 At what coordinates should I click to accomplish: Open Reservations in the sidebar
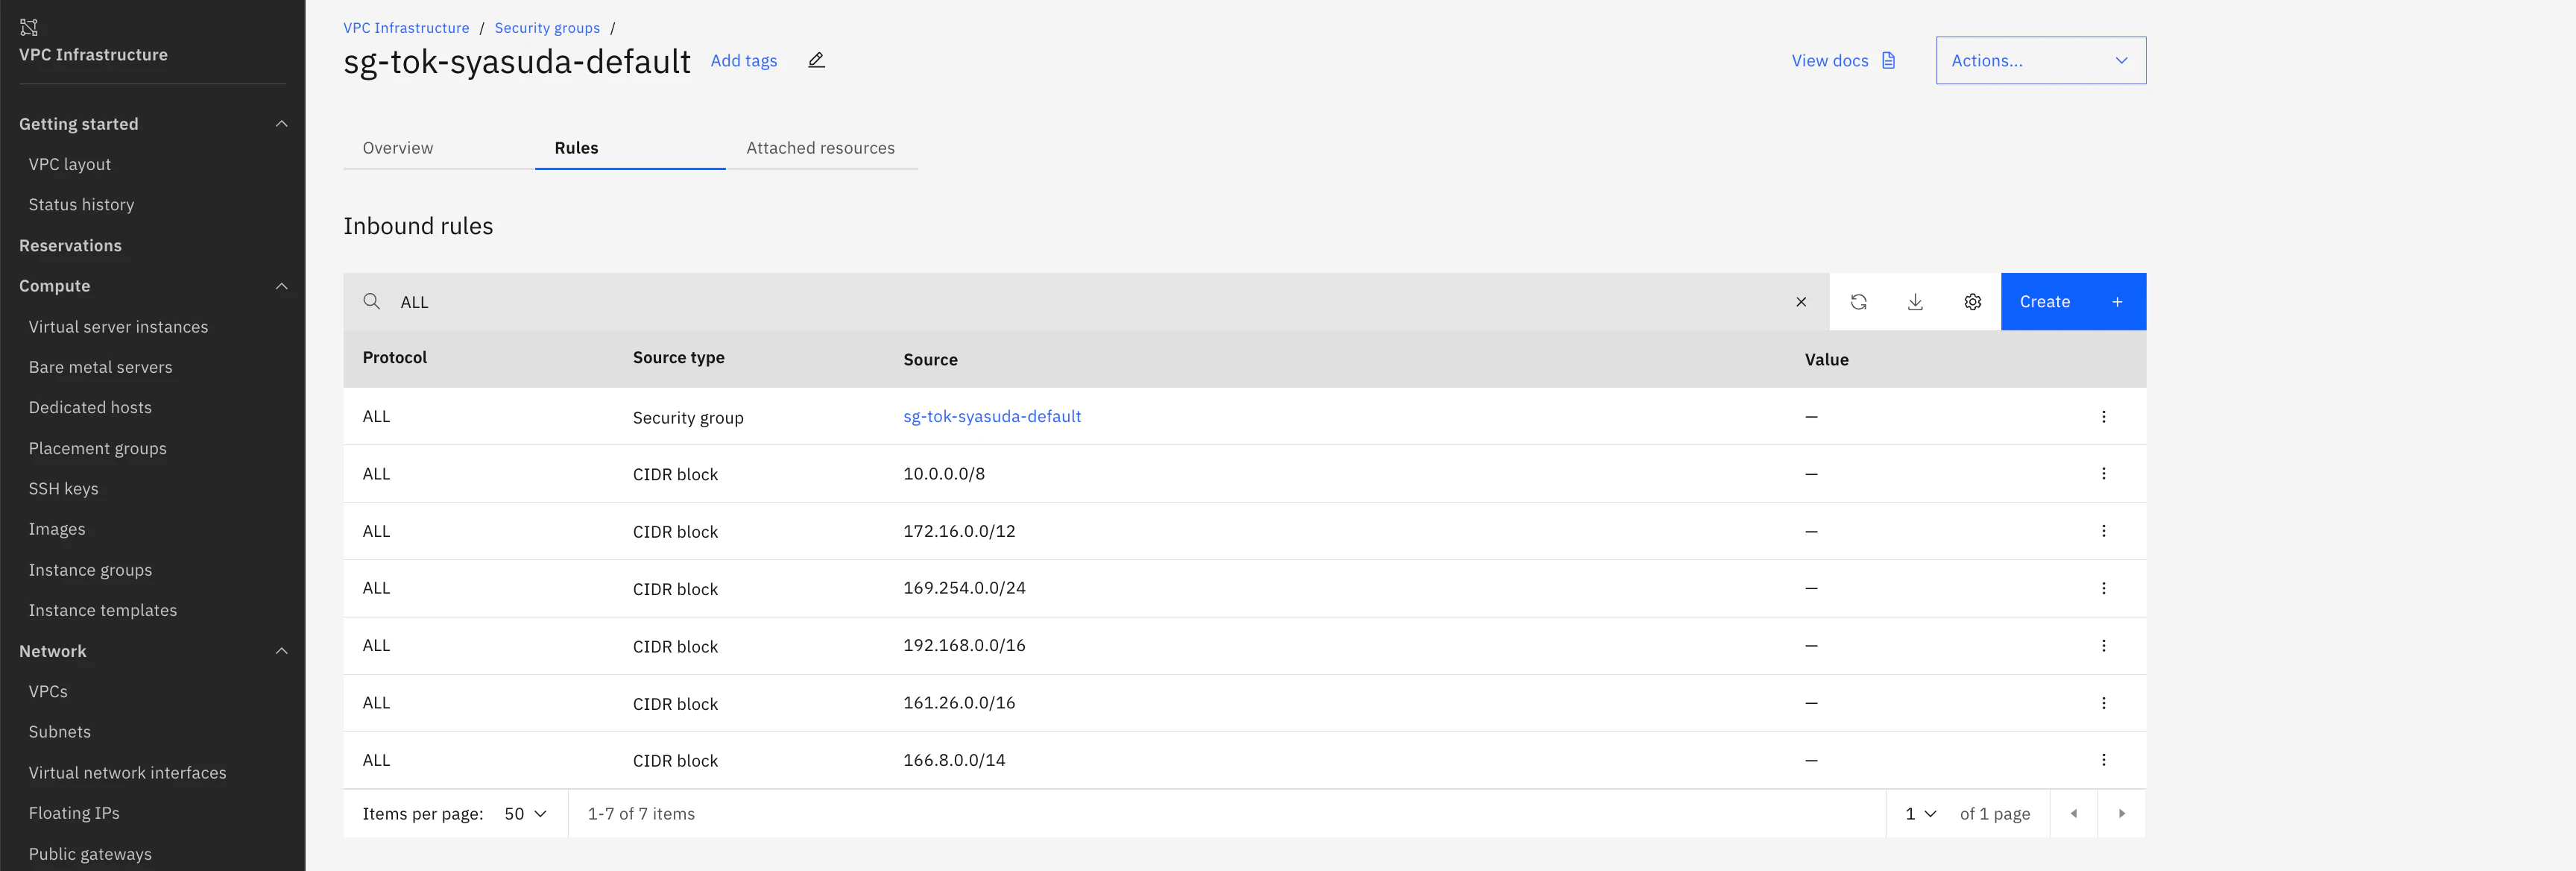(70, 246)
